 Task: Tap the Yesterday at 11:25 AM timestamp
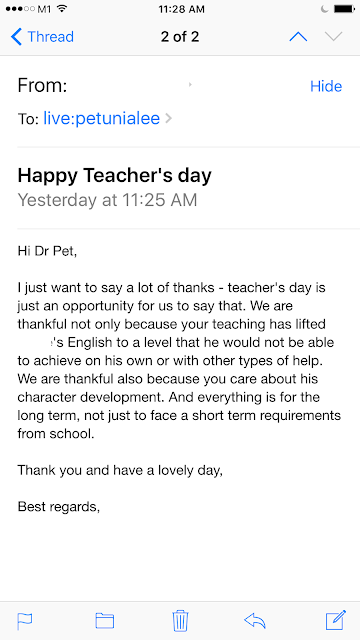point(107,200)
